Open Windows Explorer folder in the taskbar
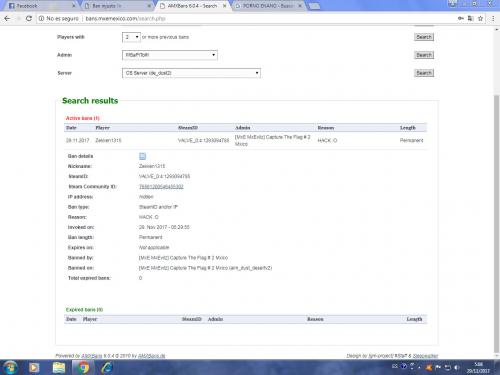The width and height of the screenshot is (500, 375). point(59,367)
